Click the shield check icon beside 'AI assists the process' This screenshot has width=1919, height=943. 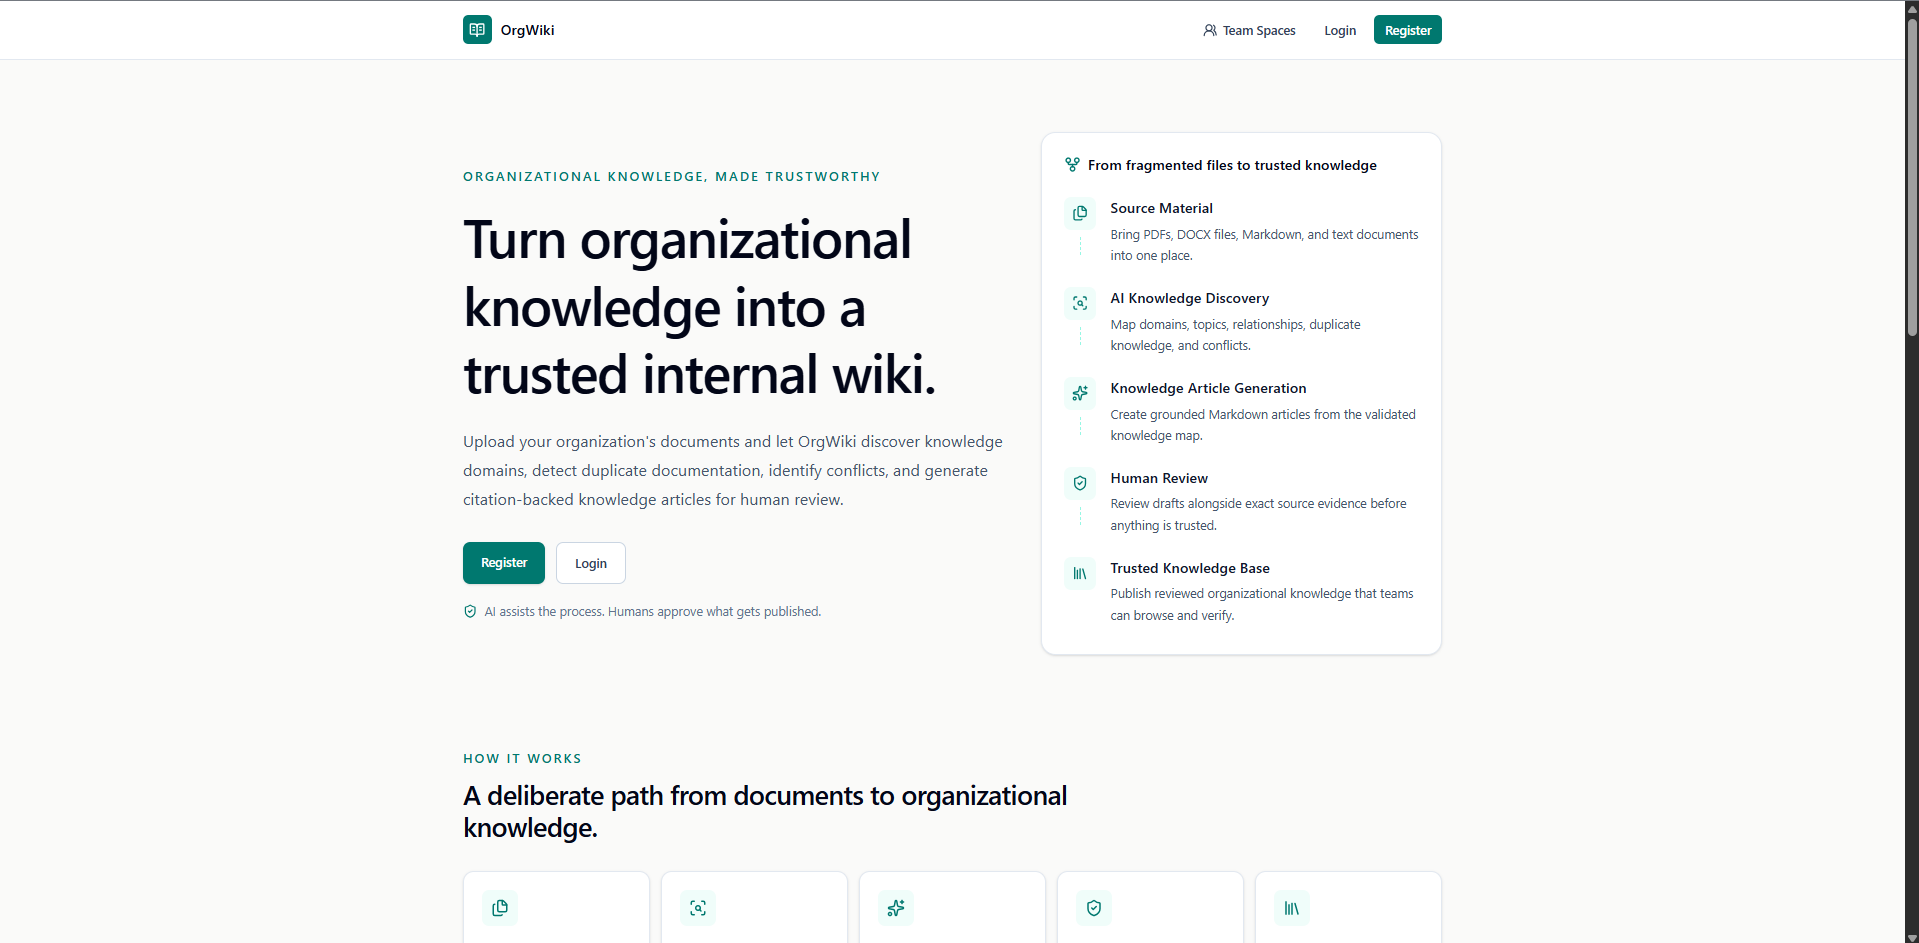[470, 612]
